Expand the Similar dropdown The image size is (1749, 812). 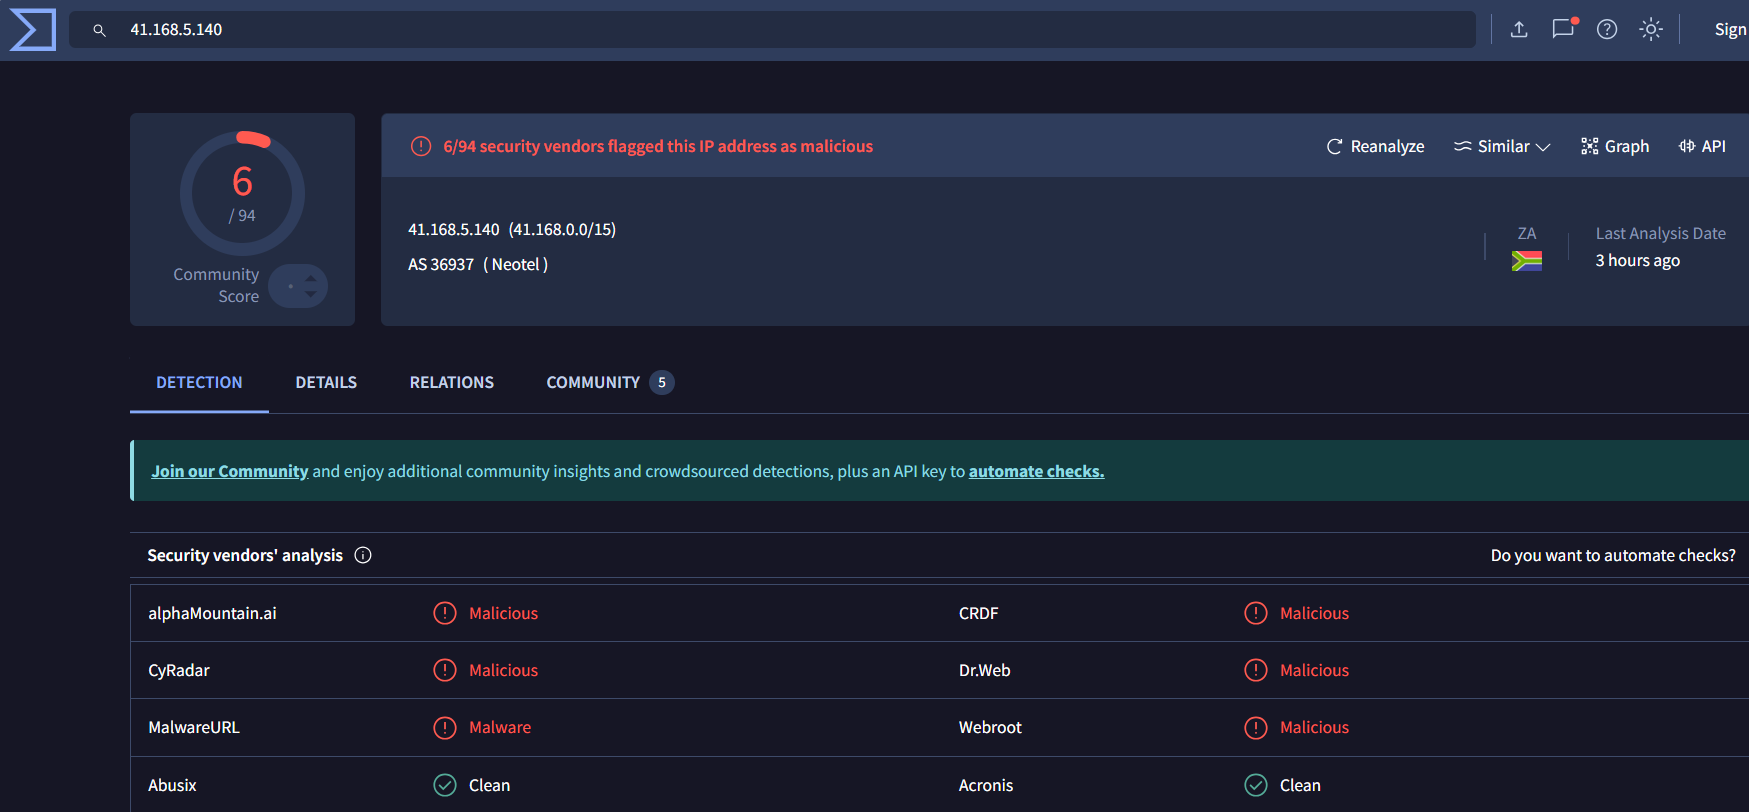click(1502, 146)
